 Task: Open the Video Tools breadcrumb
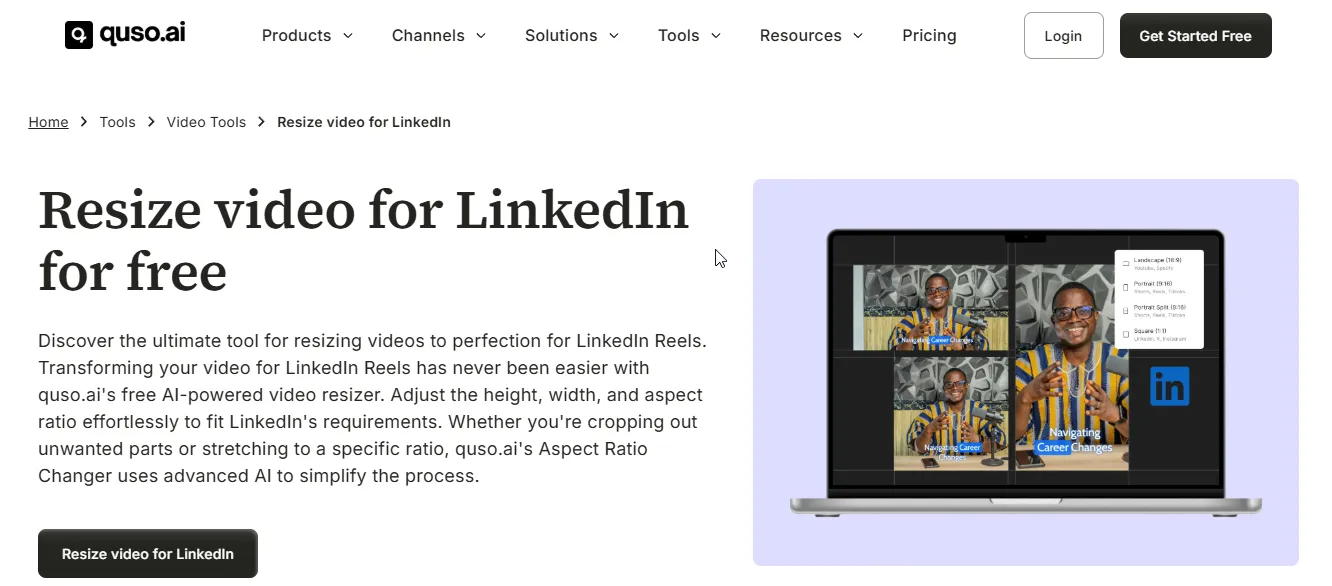[206, 122]
